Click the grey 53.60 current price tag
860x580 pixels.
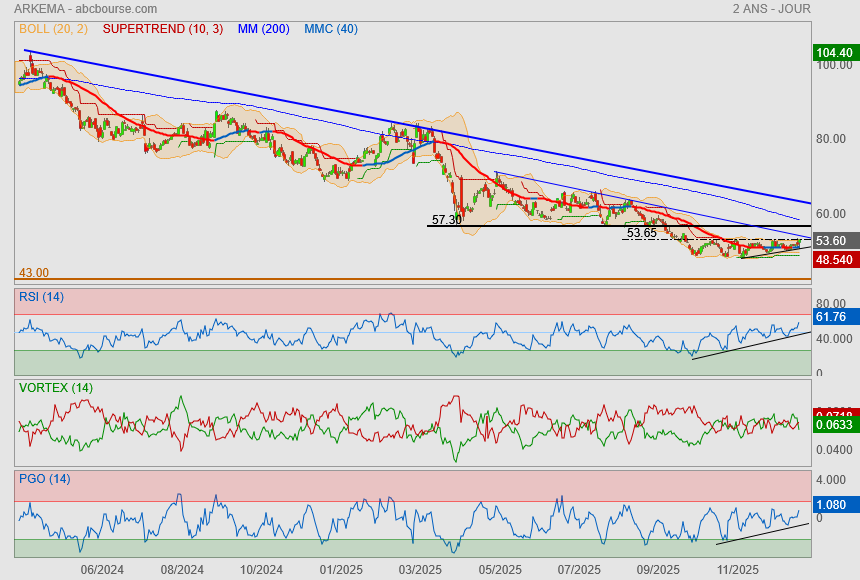click(x=832, y=241)
